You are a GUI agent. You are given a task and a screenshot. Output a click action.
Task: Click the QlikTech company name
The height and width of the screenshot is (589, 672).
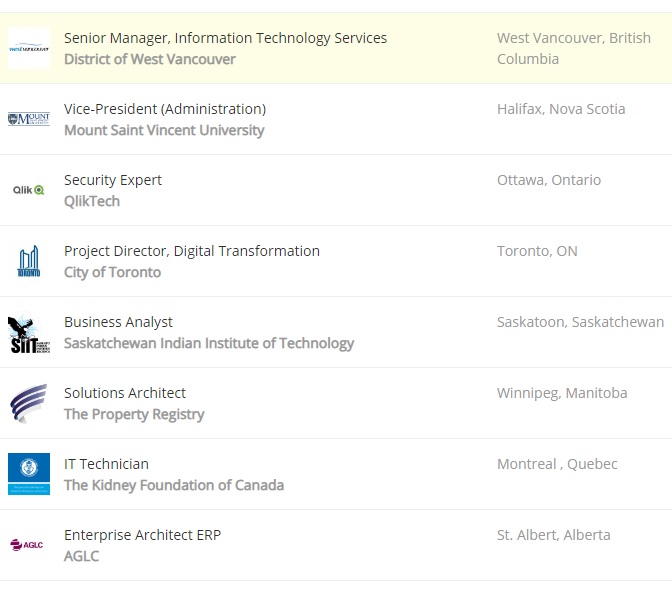[92, 201]
